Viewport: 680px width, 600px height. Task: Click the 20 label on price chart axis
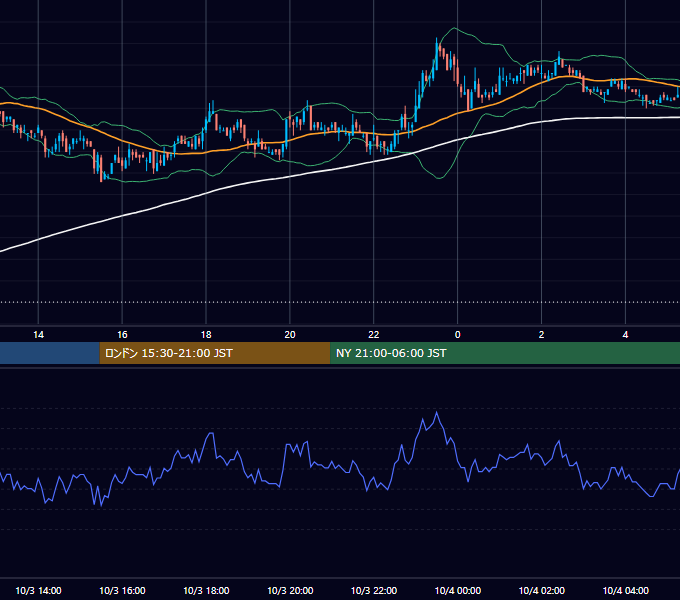pyautogui.click(x=290, y=335)
